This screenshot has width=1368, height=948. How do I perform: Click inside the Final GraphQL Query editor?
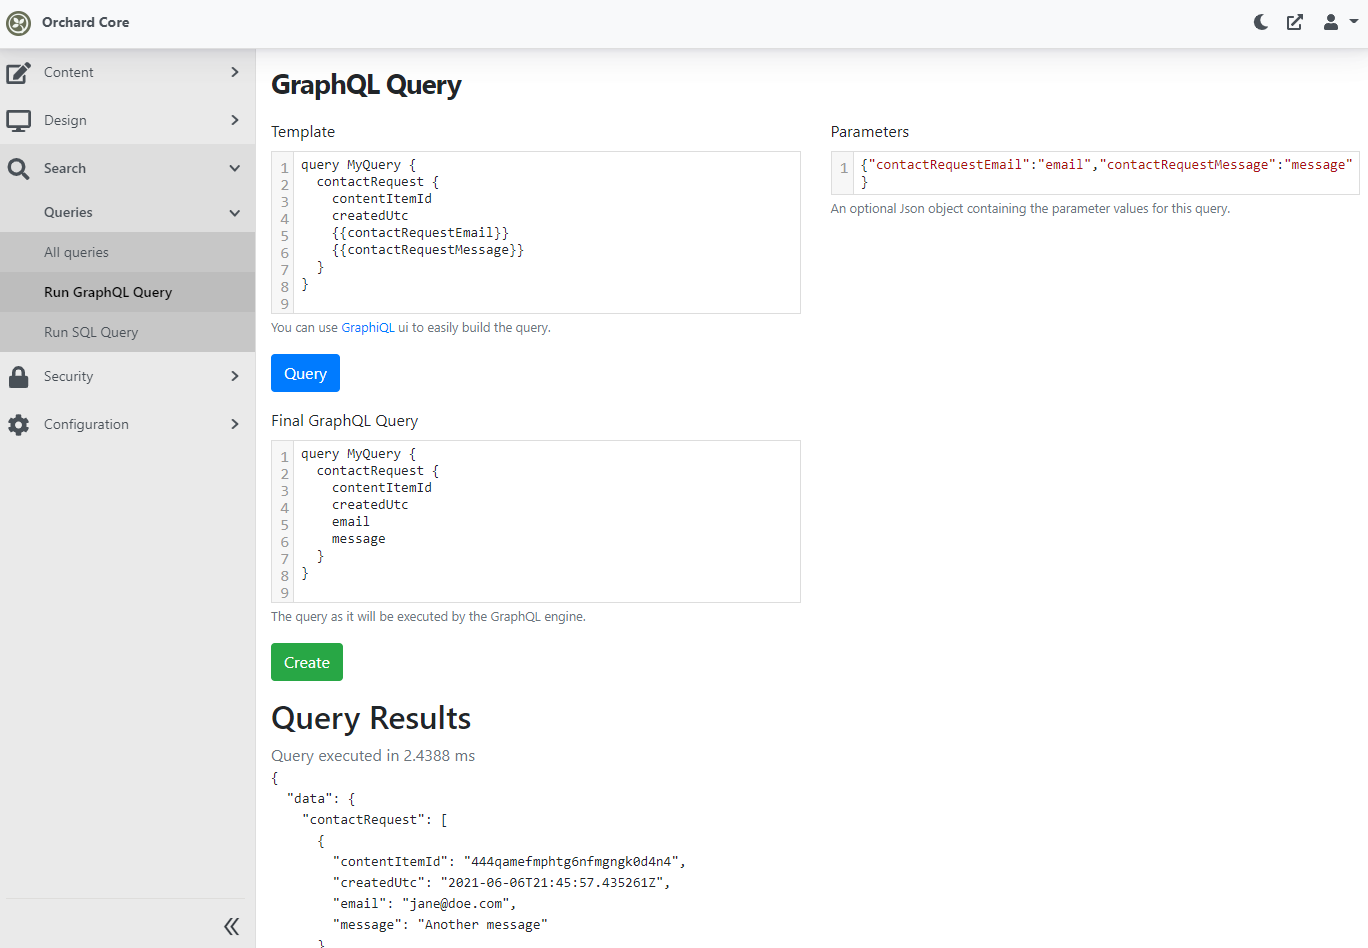tap(536, 521)
